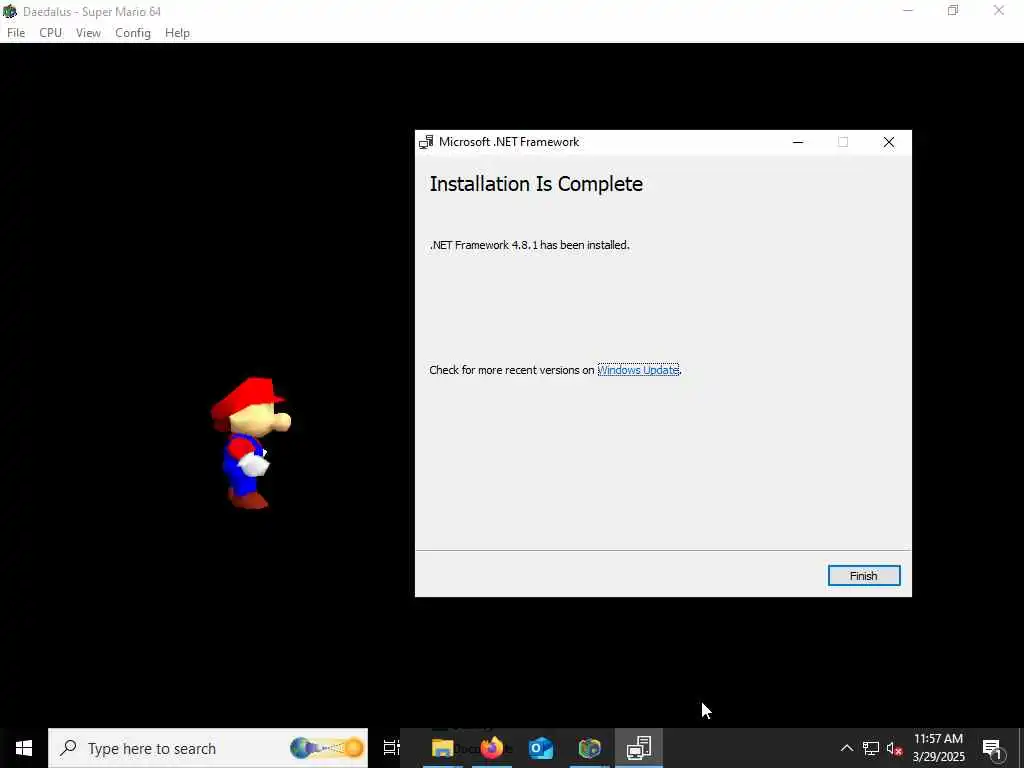Restore down the Daedalus window
Screen dimensions: 1024x768
(953, 10)
